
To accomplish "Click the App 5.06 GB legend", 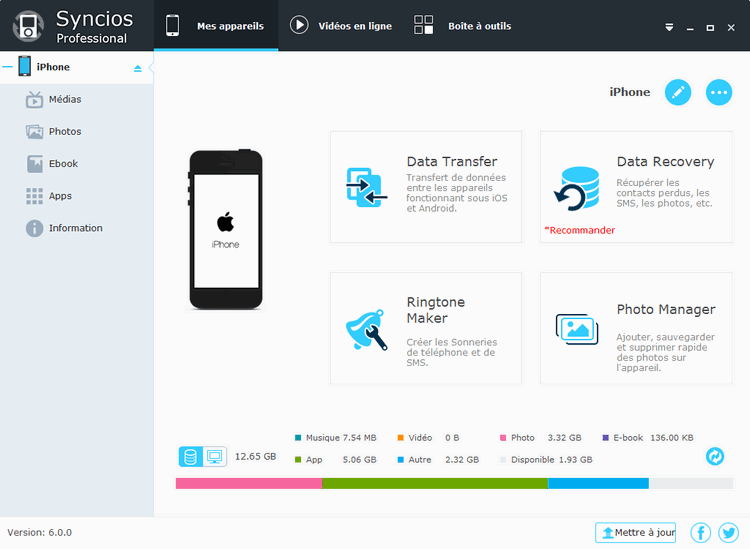I will tap(336, 460).
